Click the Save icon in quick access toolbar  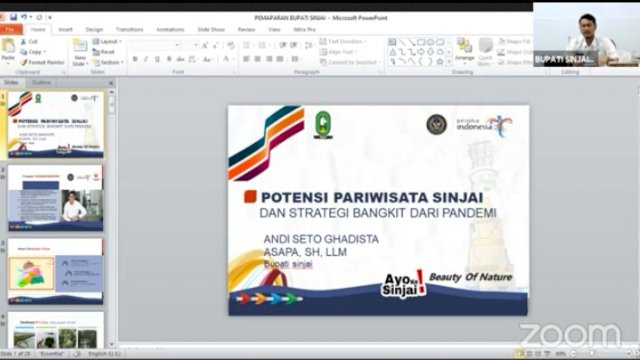[x=13, y=17]
